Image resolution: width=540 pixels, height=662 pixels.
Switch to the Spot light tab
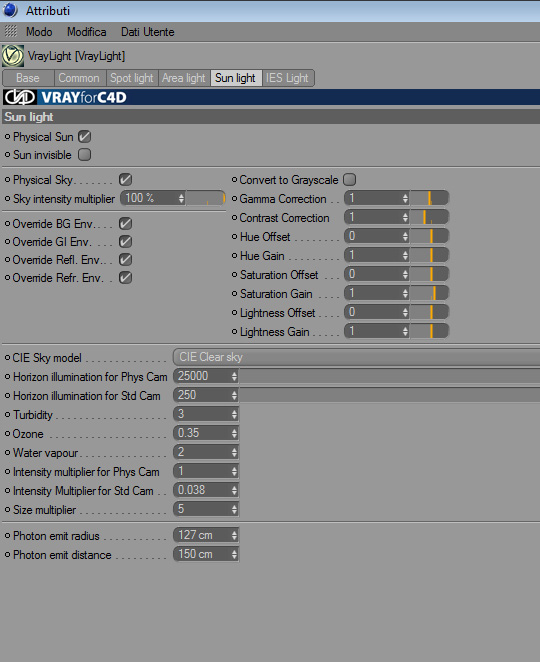click(132, 78)
